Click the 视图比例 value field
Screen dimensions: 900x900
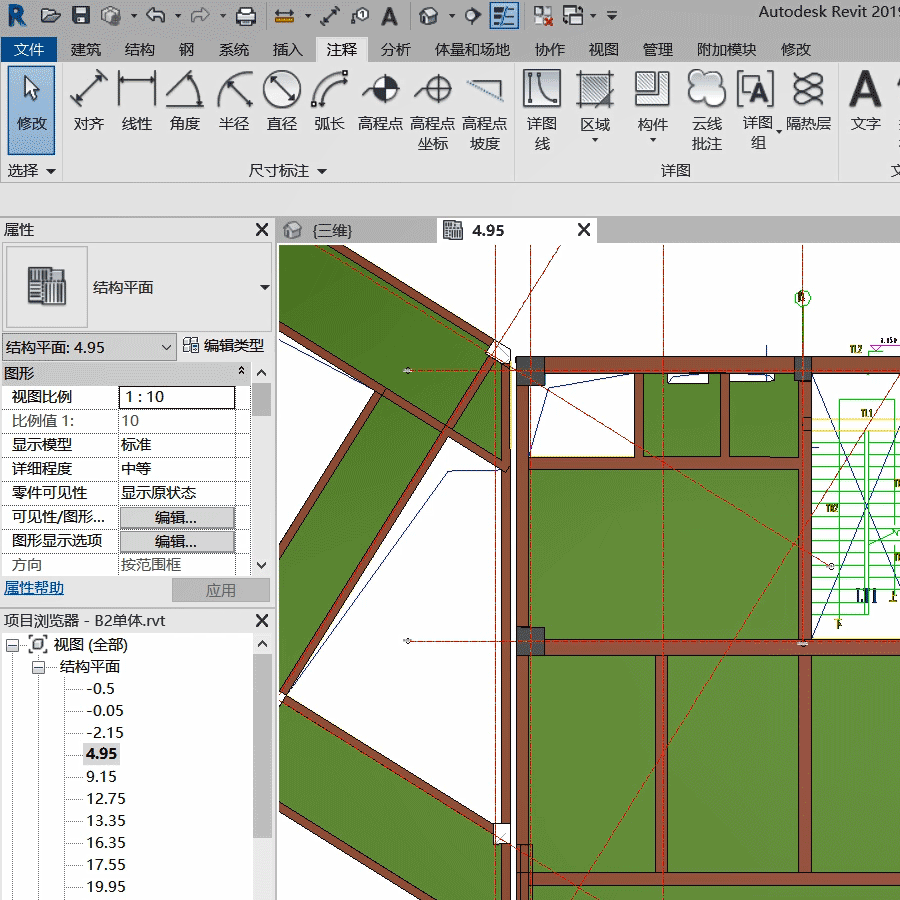(x=177, y=397)
